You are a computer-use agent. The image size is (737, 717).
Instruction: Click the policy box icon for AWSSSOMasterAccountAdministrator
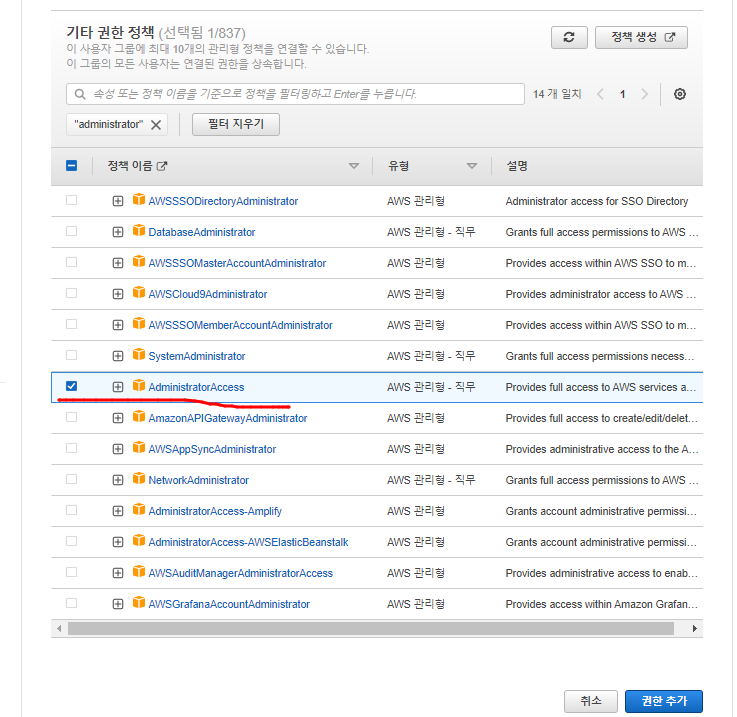pos(139,261)
